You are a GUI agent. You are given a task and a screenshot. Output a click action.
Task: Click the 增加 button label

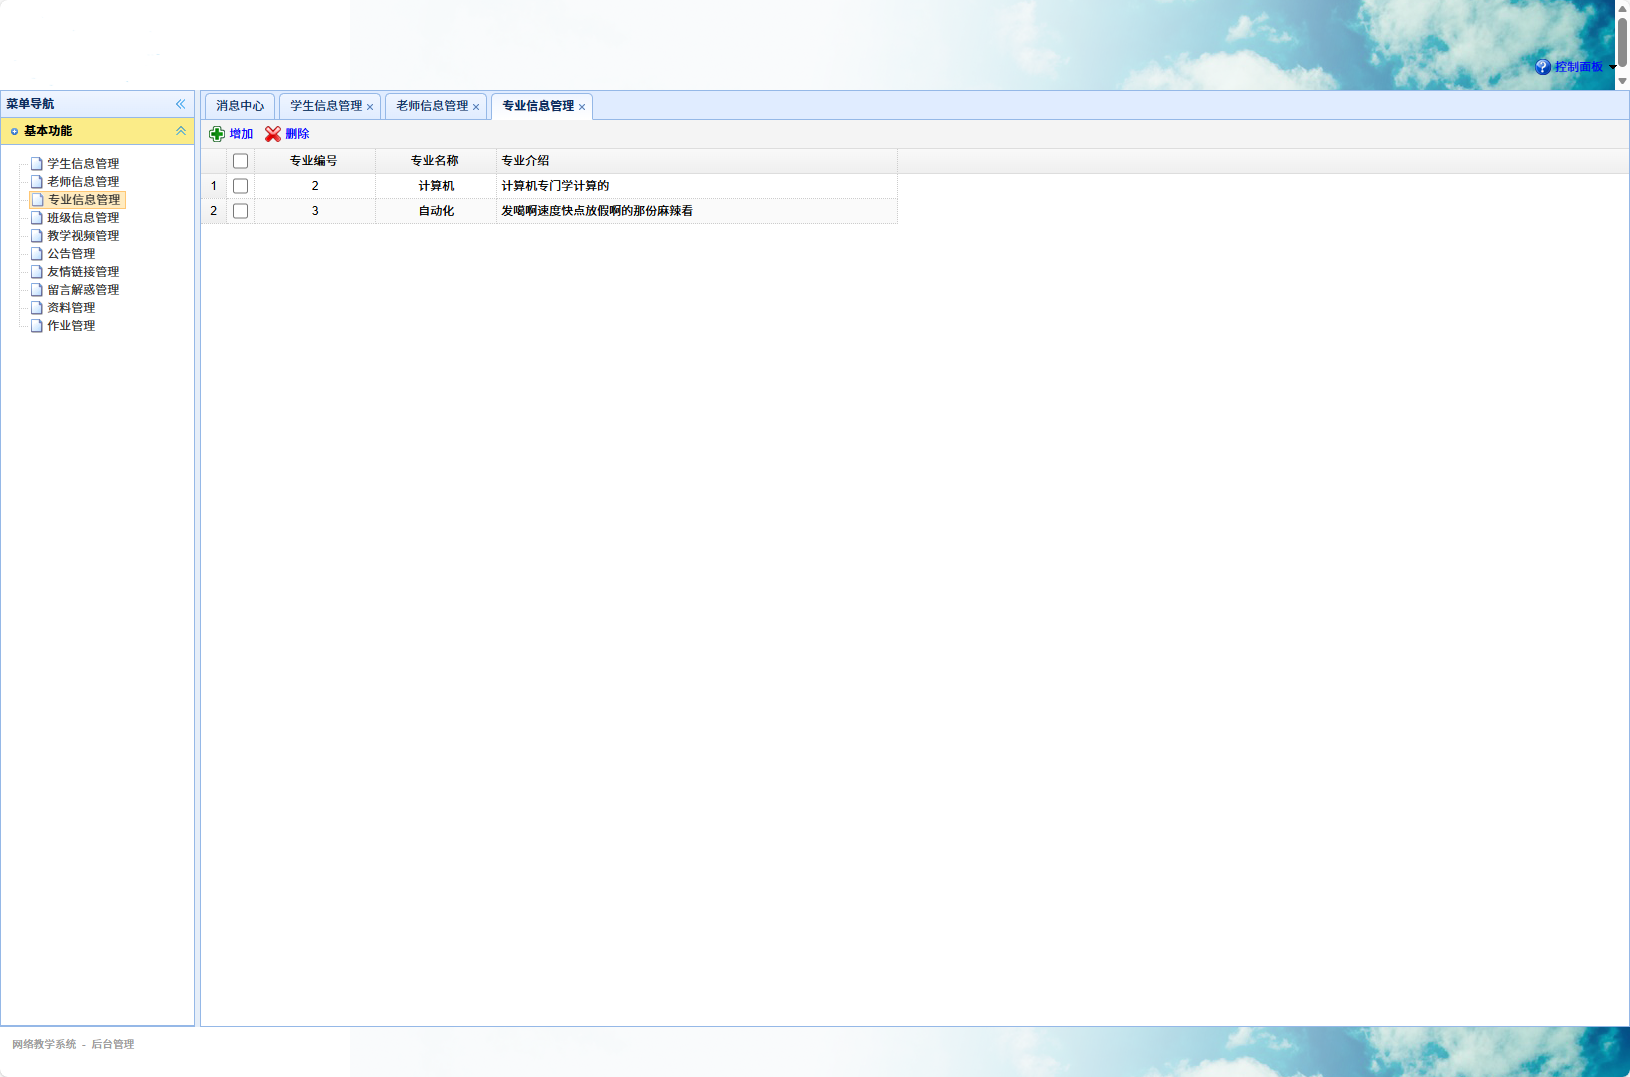click(x=241, y=134)
